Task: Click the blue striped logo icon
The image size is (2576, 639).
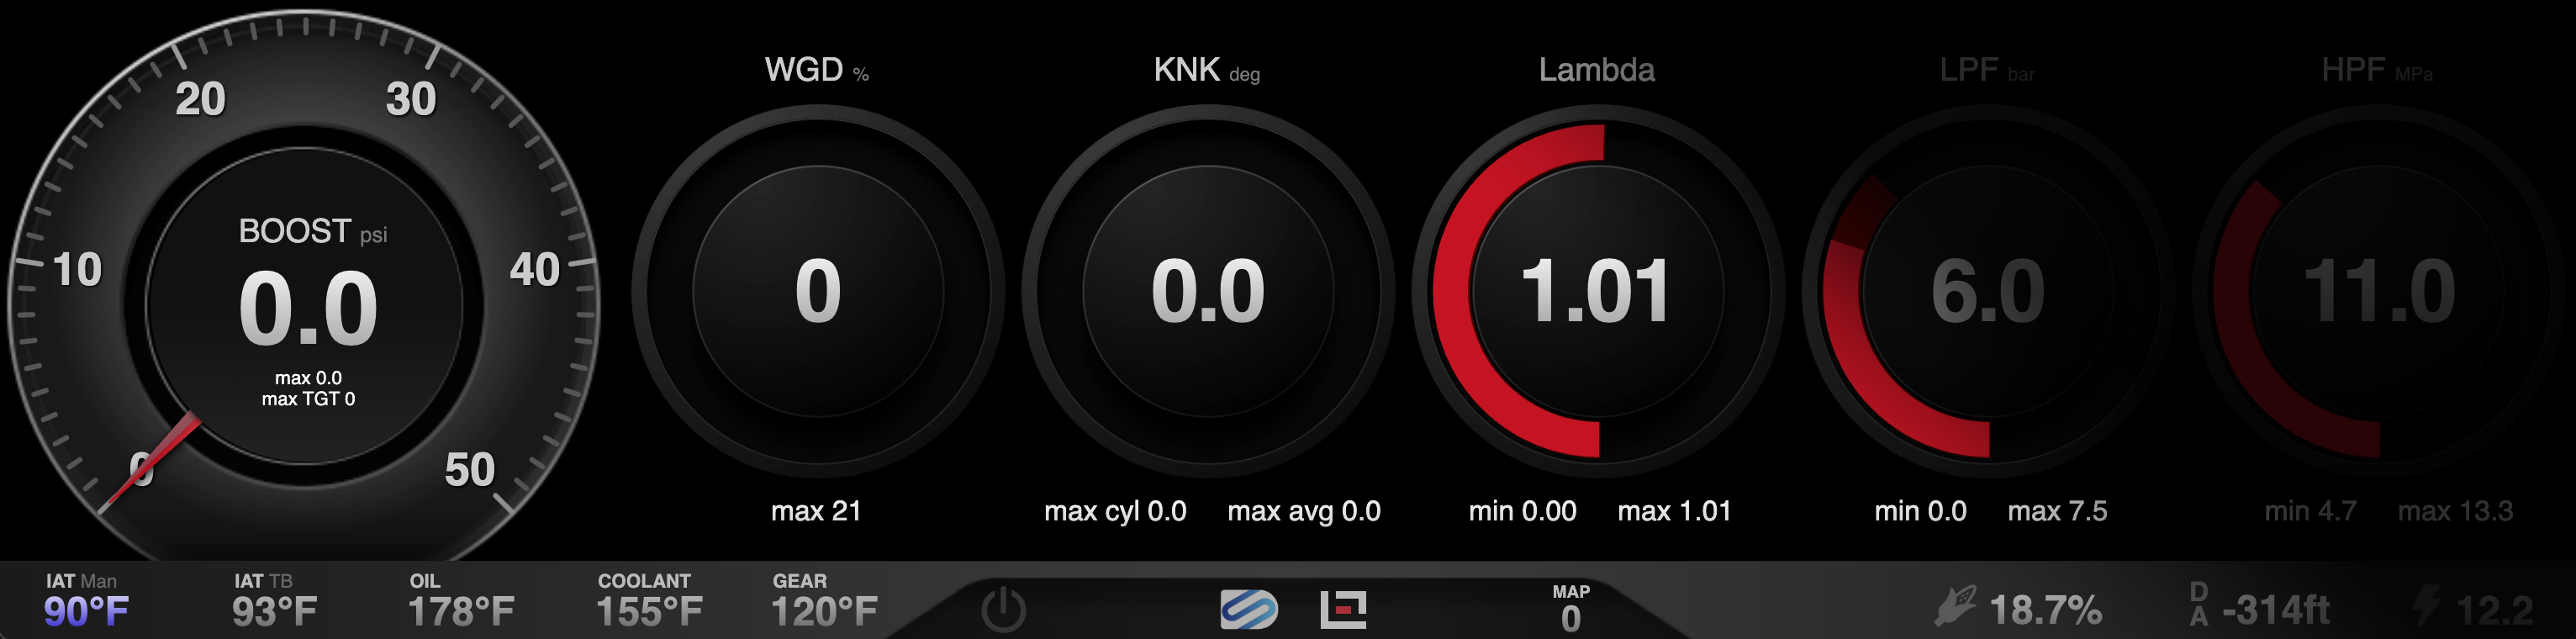Action: pos(1248,609)
